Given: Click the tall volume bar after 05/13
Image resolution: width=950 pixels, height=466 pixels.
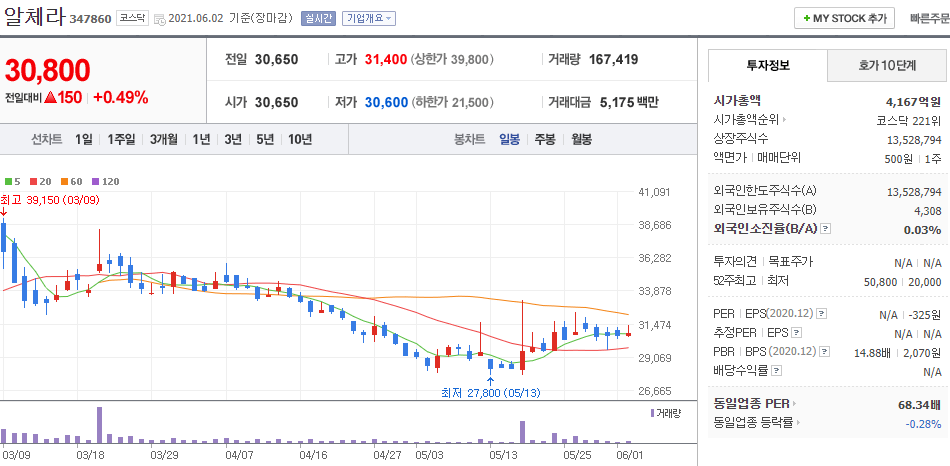Looking at the screenshot, I should click(522, 432).
